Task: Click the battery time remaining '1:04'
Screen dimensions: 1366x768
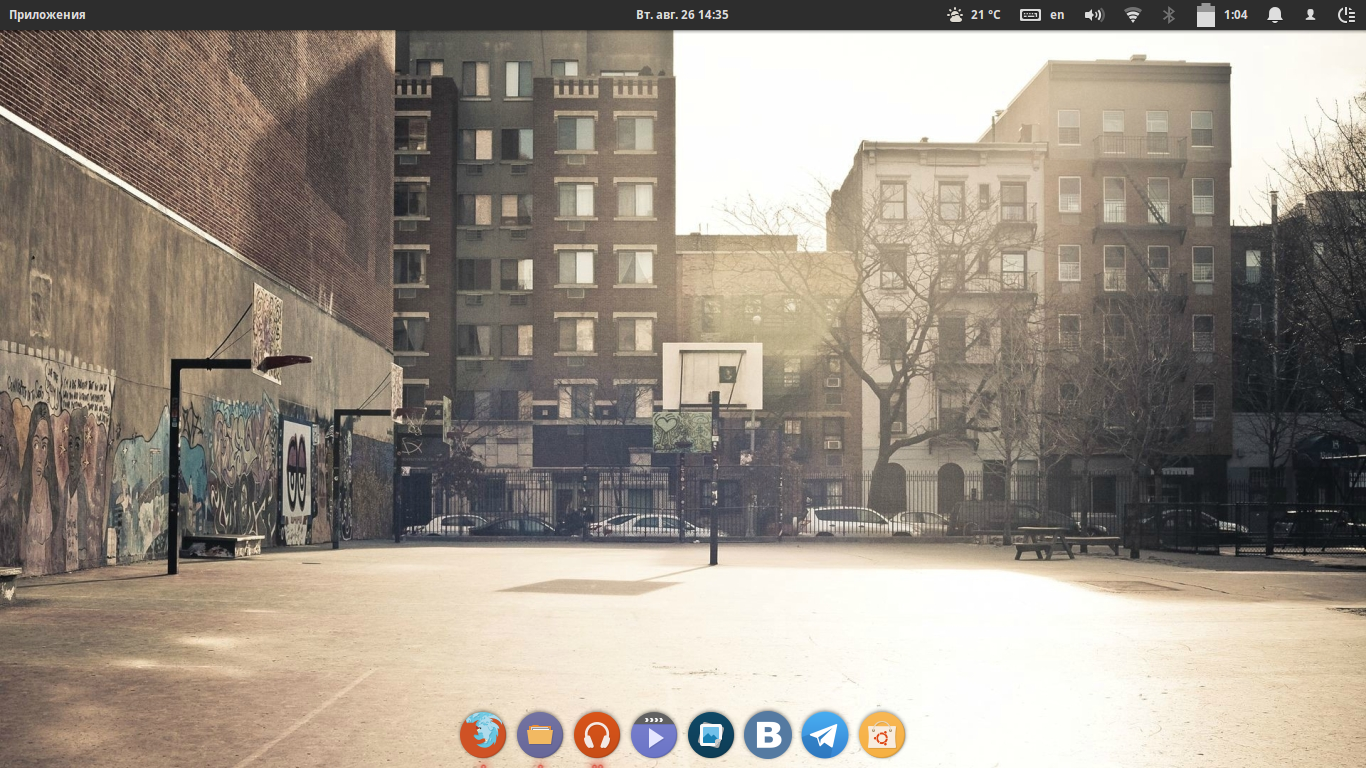Action: coord(1236,15)
